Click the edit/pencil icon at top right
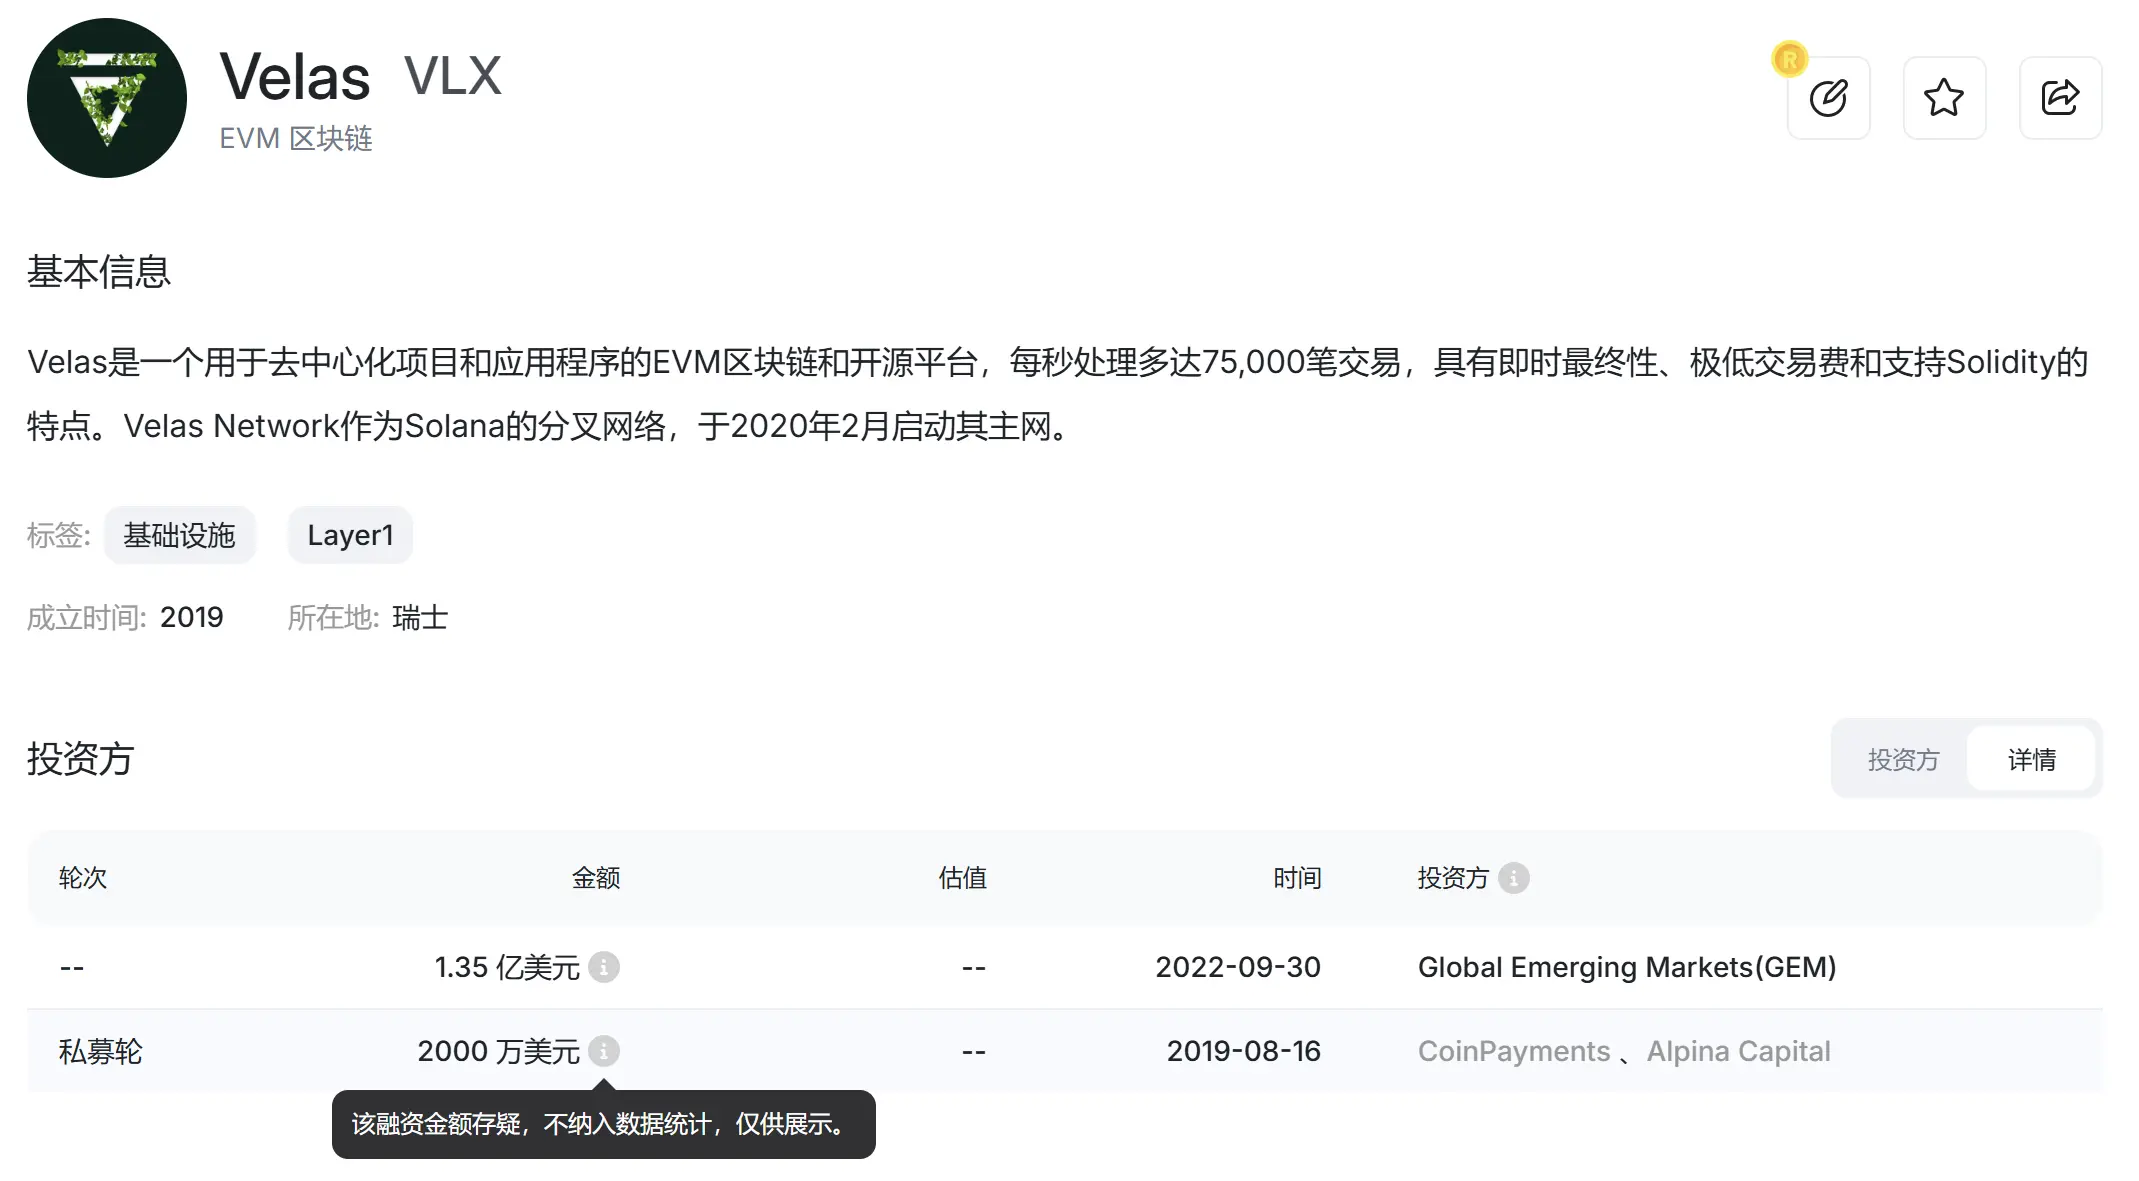 tap(1828, 98)
